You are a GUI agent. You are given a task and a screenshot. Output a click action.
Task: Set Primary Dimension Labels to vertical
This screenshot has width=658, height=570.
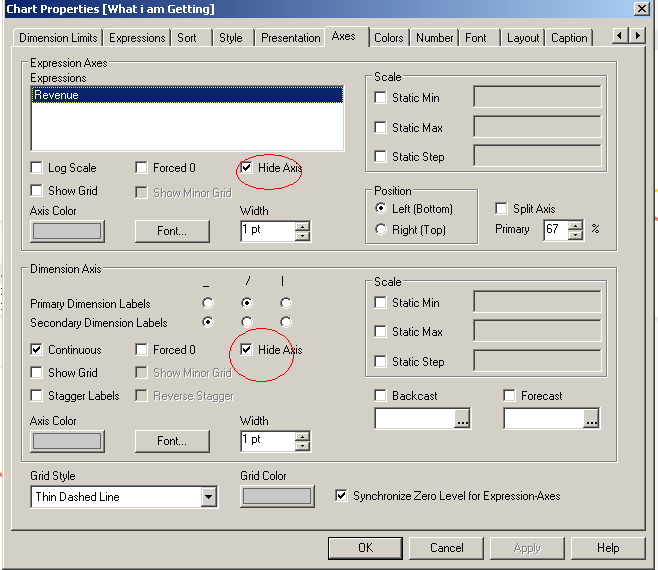[x=286, y=303]
